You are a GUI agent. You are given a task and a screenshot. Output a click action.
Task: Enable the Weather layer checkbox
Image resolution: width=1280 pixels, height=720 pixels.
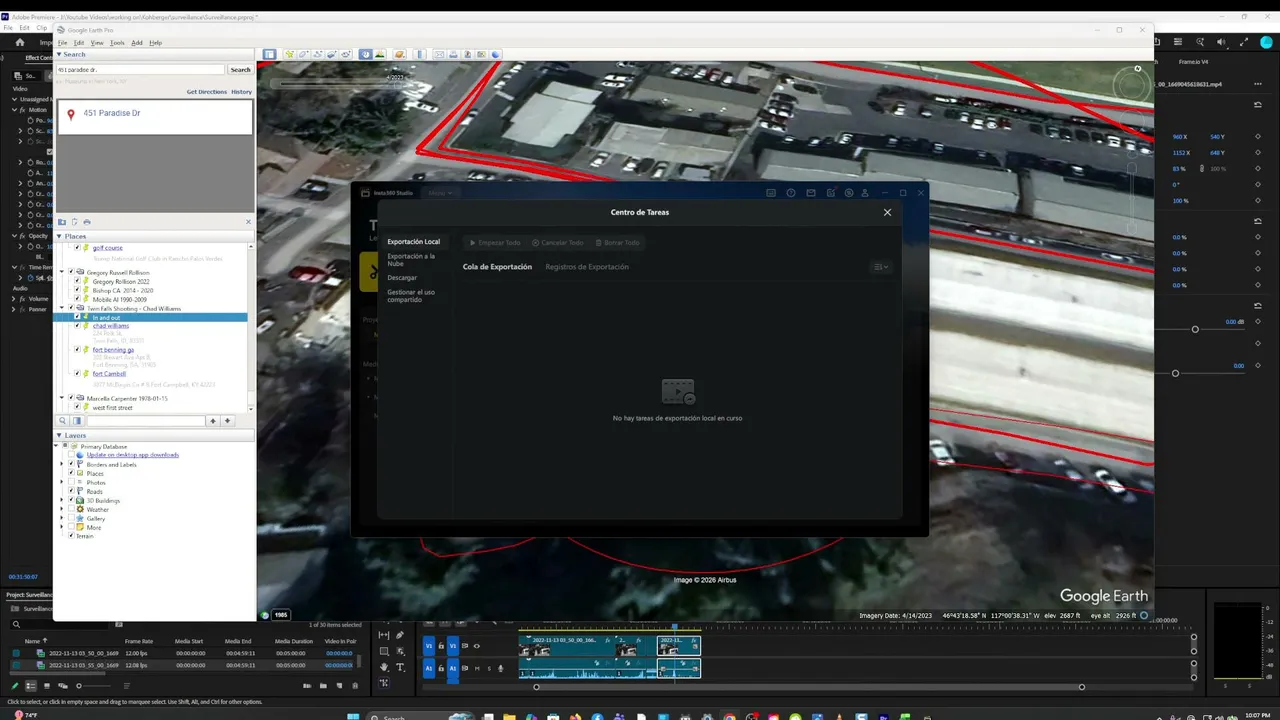pos(71,510)
